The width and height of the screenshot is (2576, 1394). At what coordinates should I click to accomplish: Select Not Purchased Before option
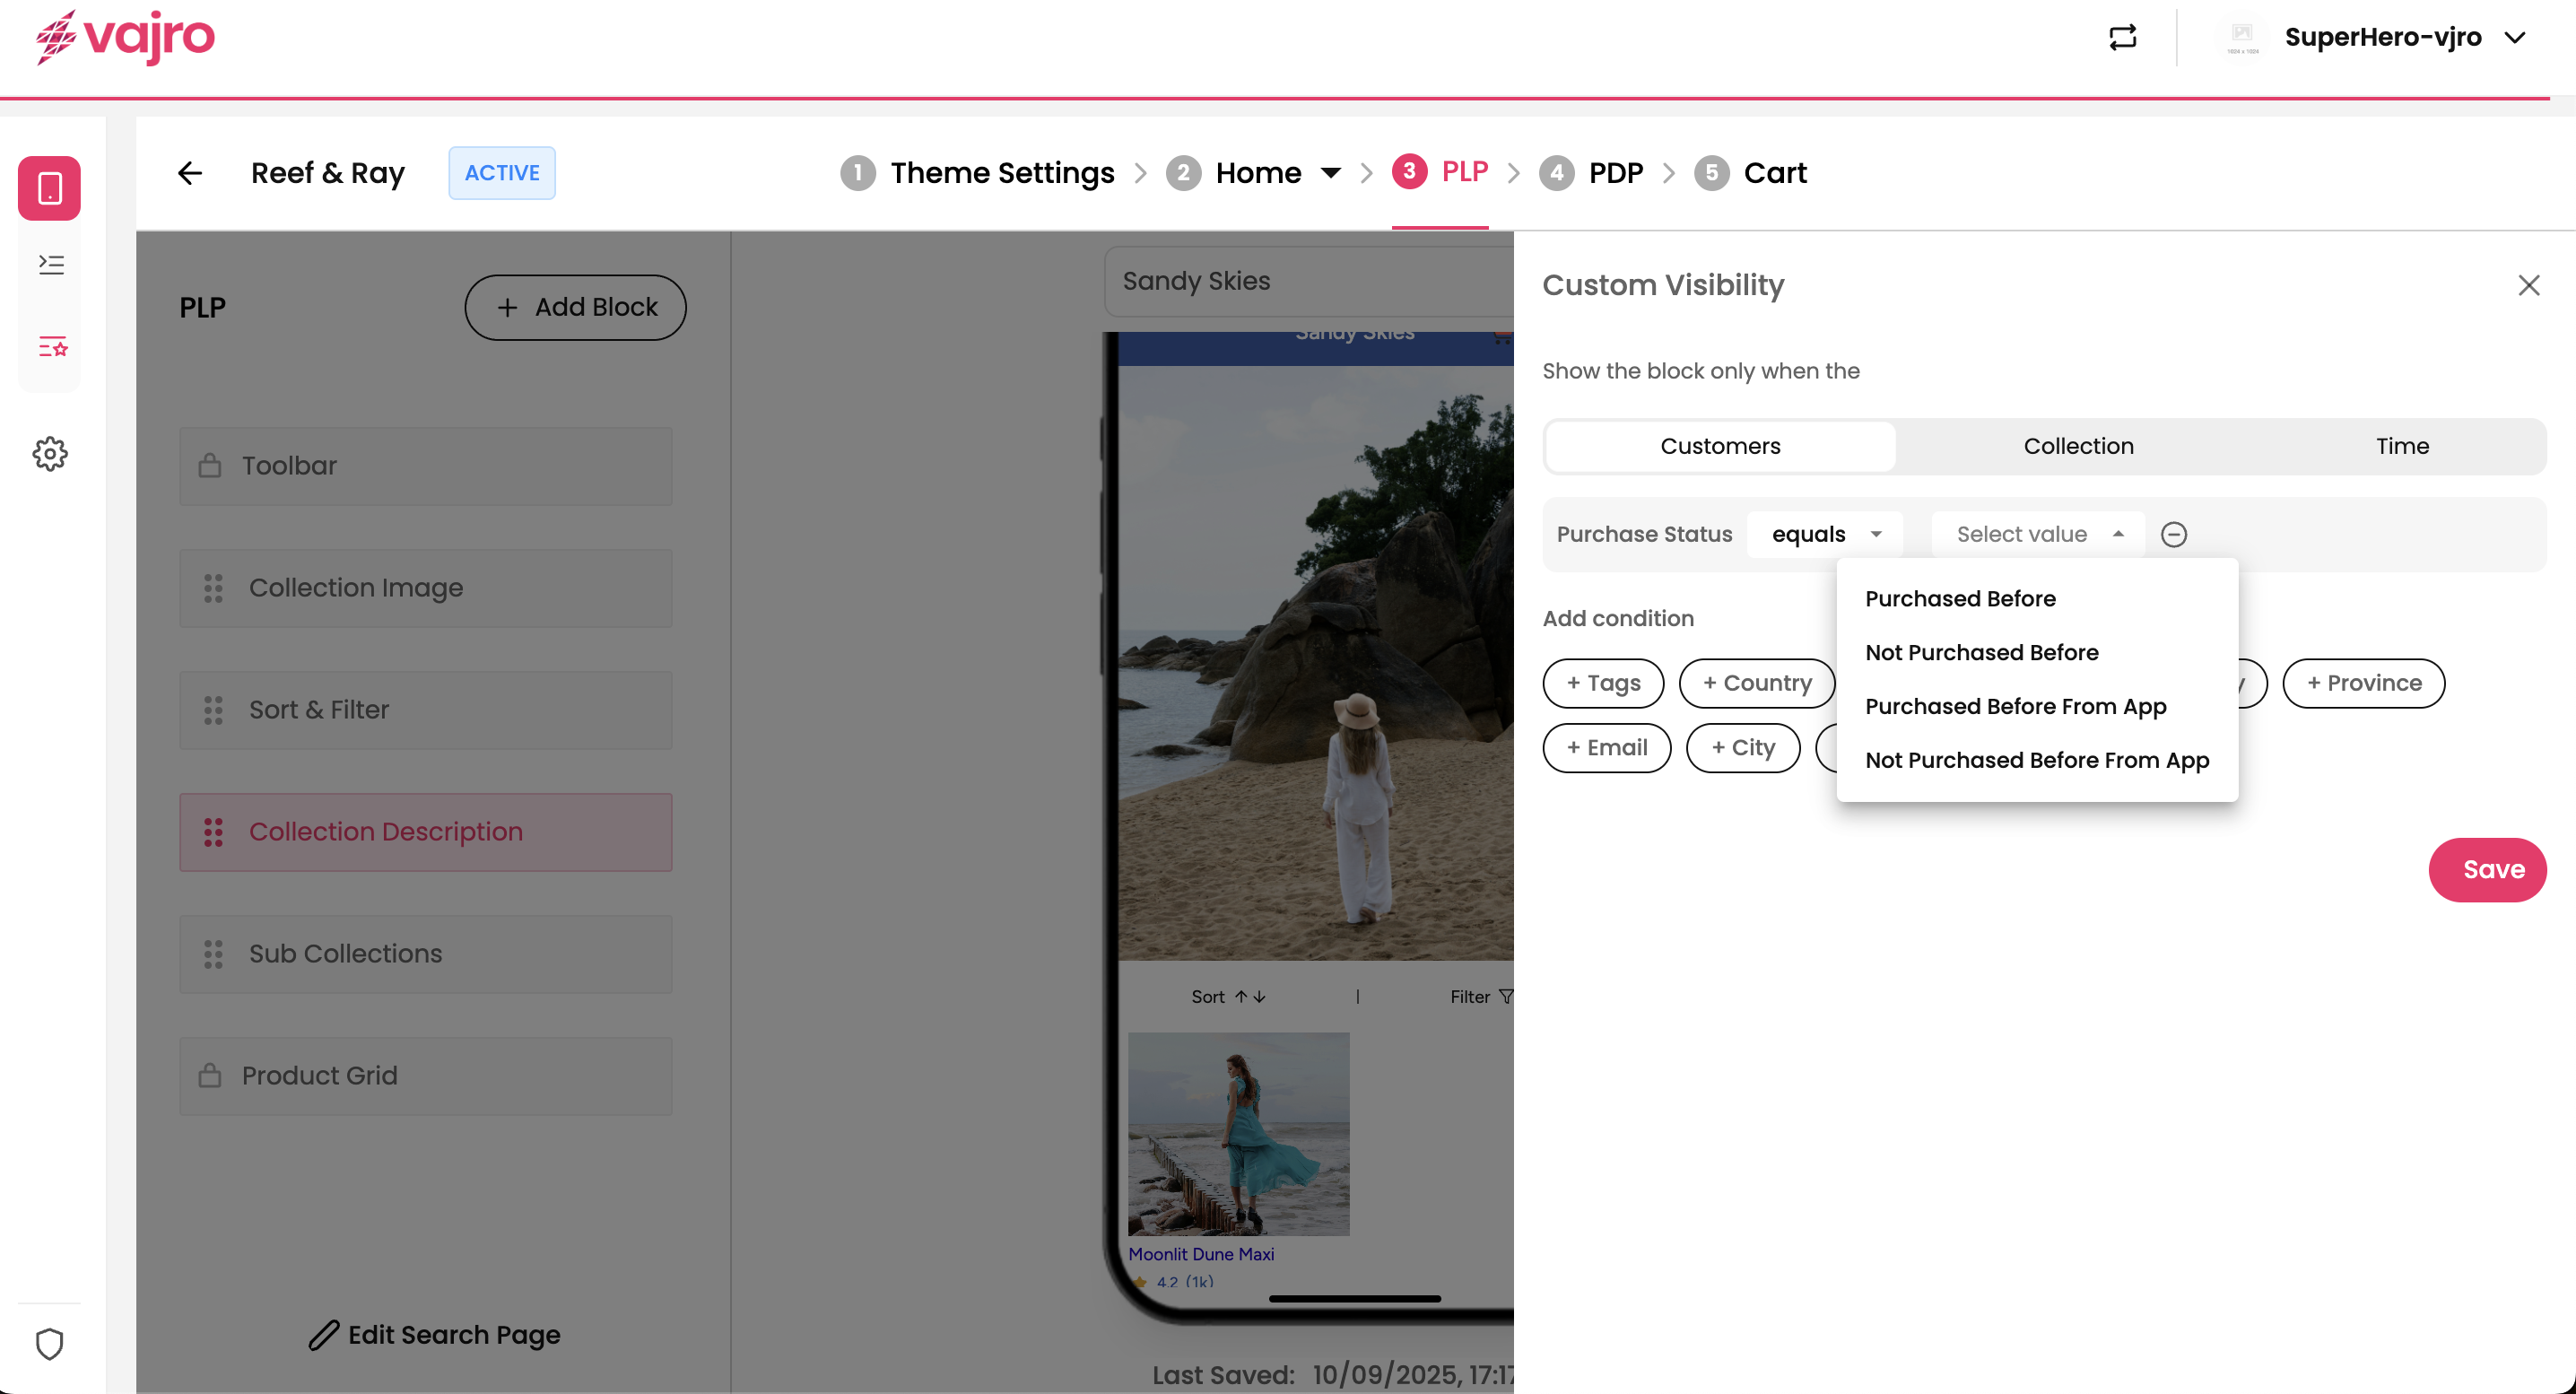(x=1981, y=652)
